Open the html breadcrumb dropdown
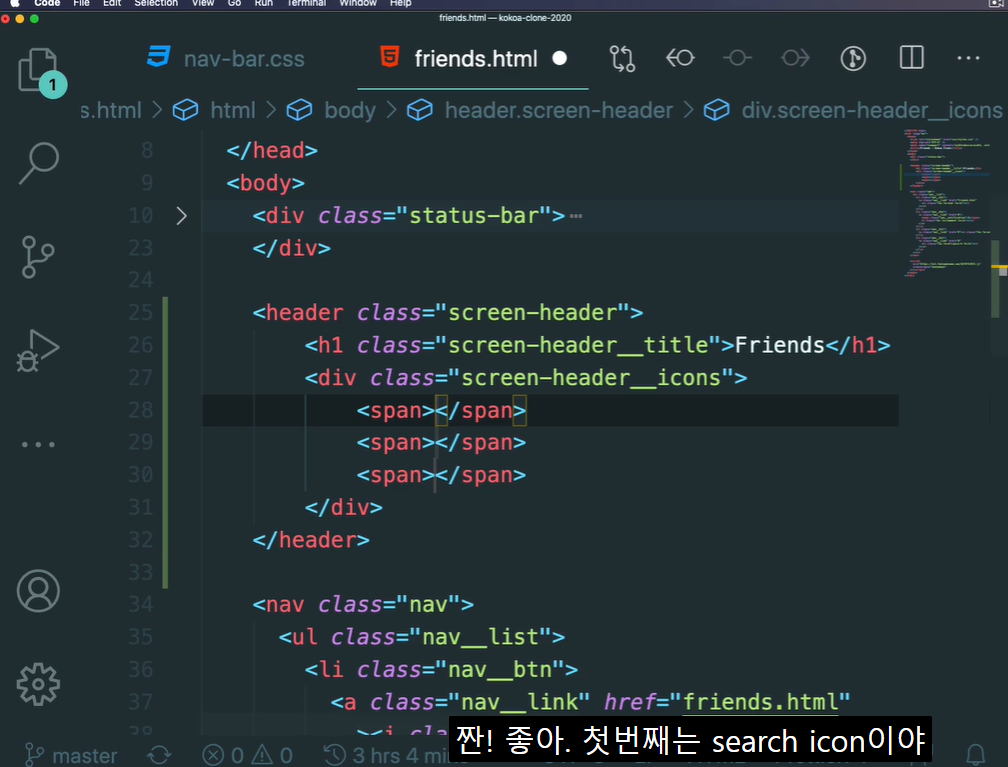This screenshot has height=767, width=1008. coord(214,110)
